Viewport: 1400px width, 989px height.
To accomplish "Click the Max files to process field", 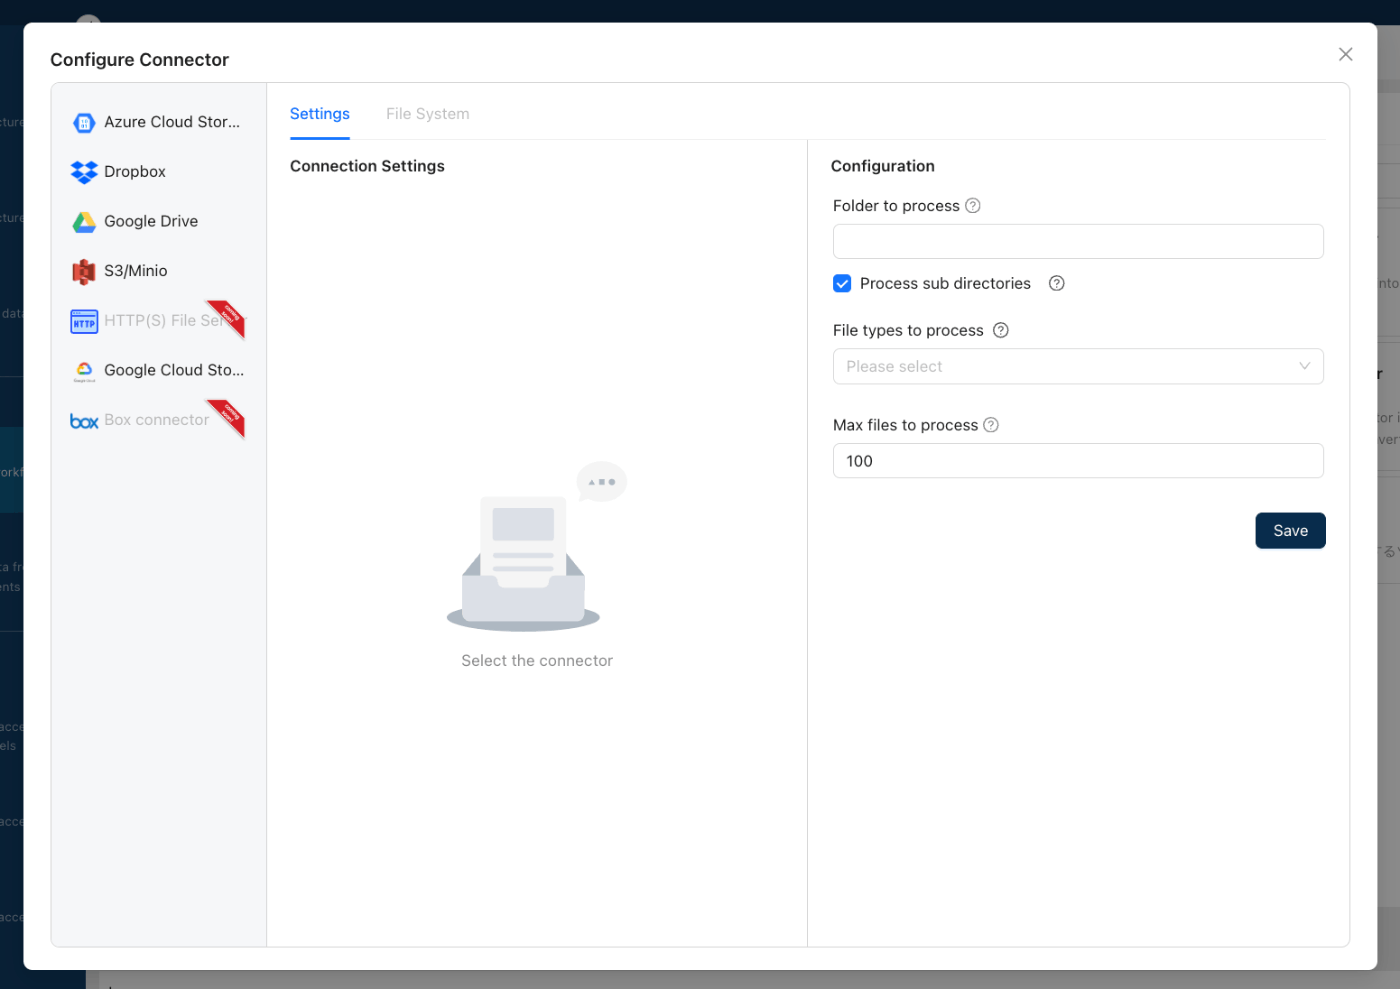I will (1078, 461).
